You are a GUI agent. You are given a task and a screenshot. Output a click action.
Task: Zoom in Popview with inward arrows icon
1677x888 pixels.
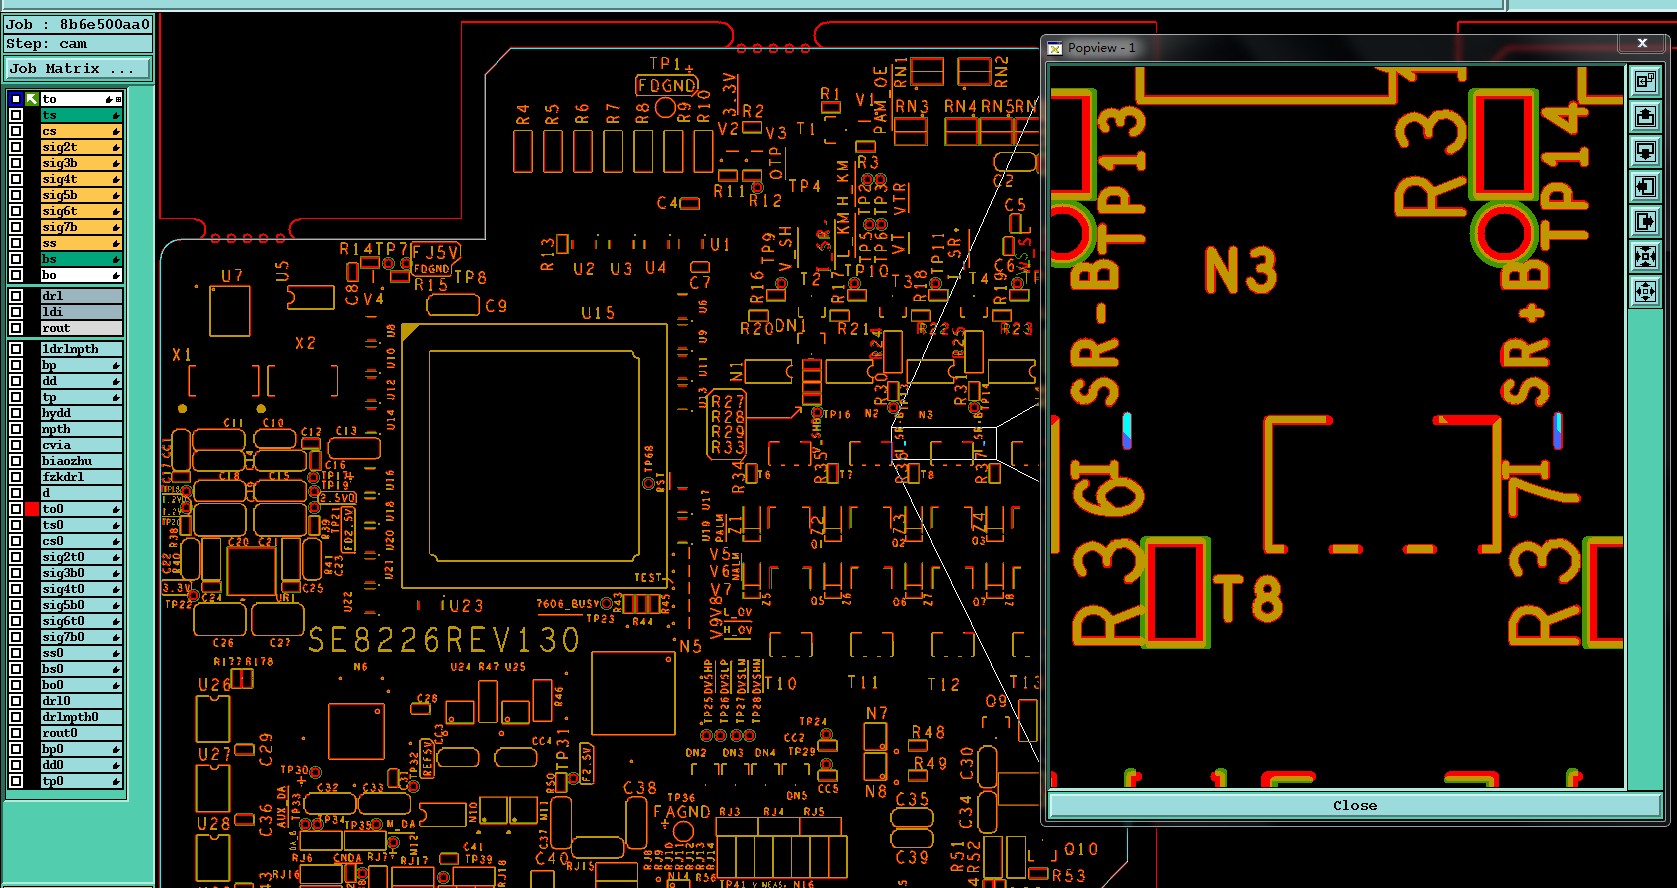coord(1645,256)
